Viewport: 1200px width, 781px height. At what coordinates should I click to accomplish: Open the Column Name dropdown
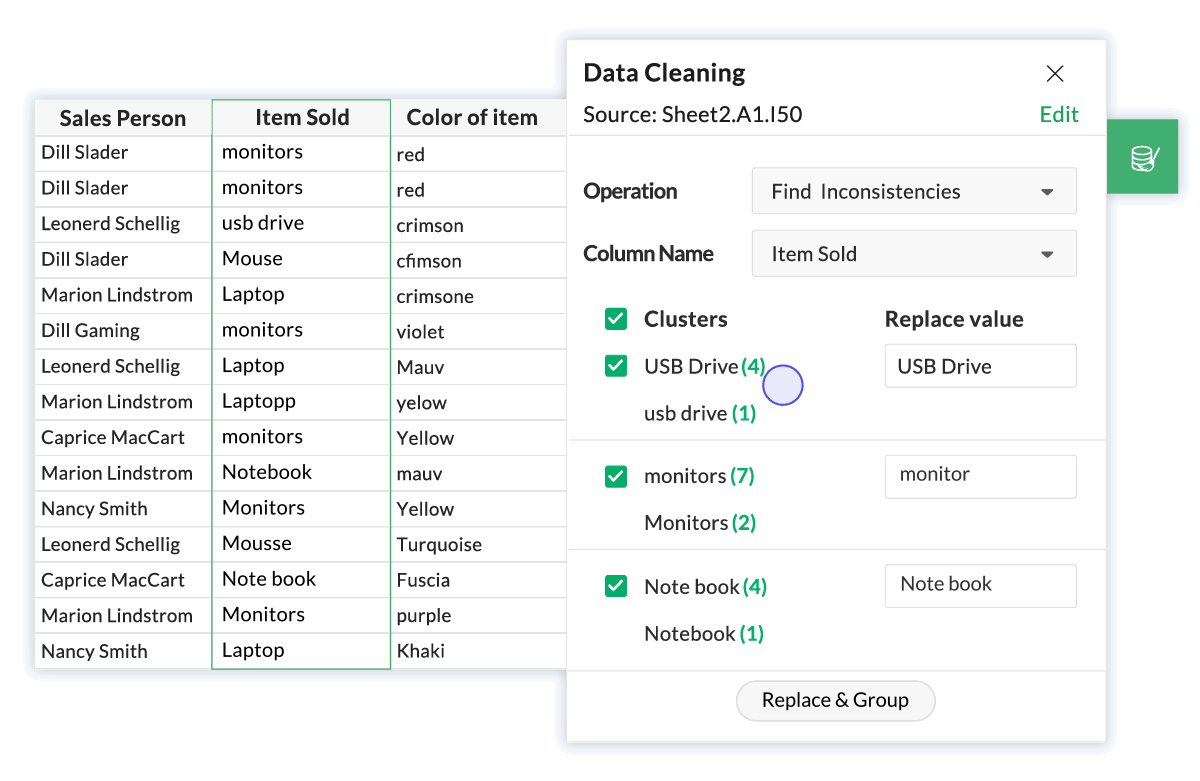(912, 253)
